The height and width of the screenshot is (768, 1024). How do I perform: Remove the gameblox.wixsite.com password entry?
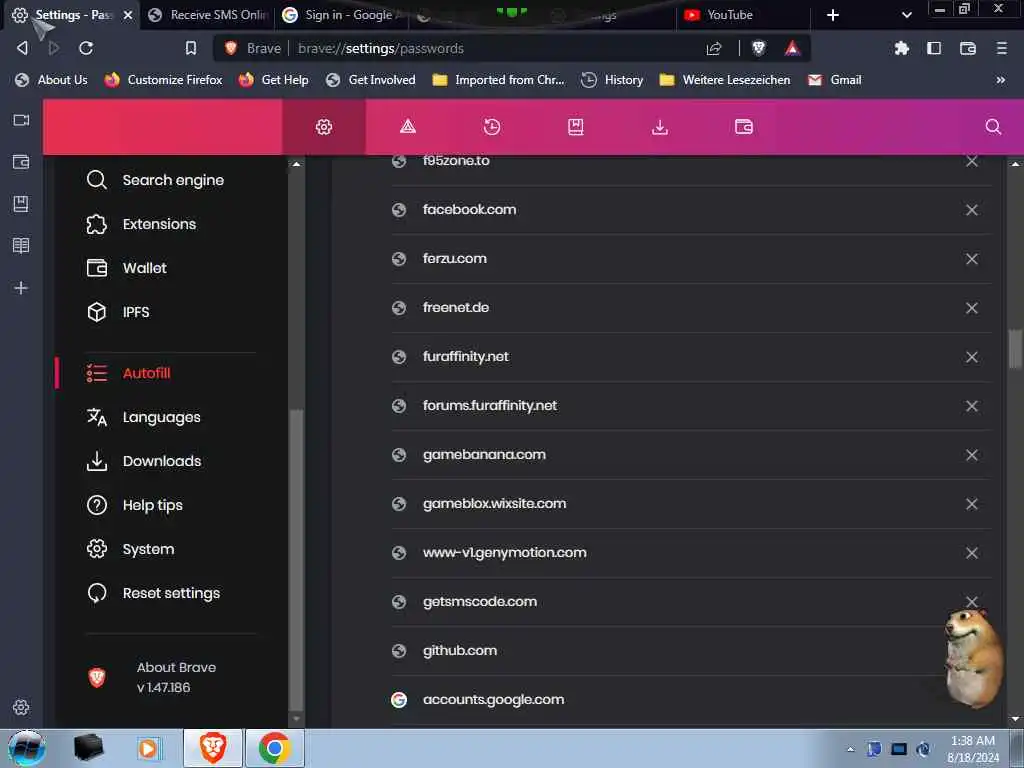coord(972,504)
